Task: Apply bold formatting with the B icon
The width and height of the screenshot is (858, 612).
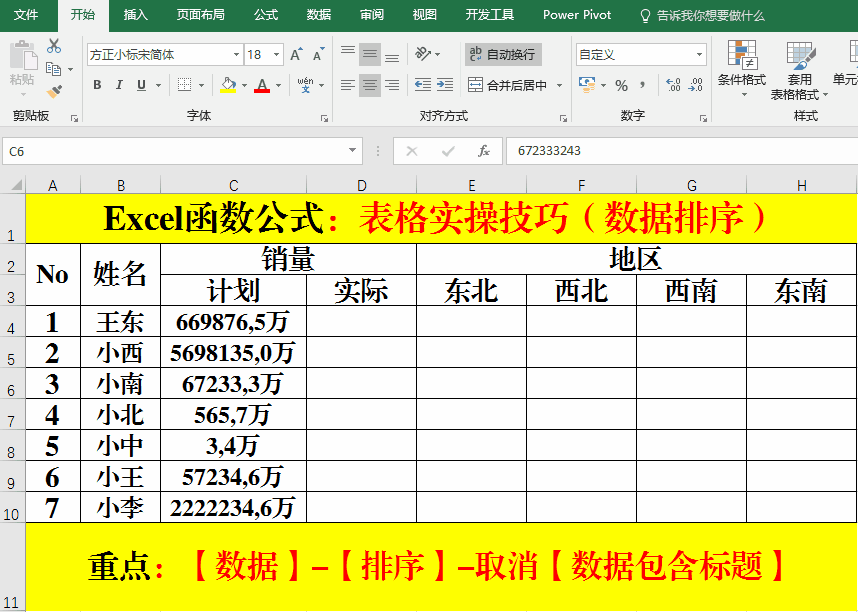Action: [97, 84]
